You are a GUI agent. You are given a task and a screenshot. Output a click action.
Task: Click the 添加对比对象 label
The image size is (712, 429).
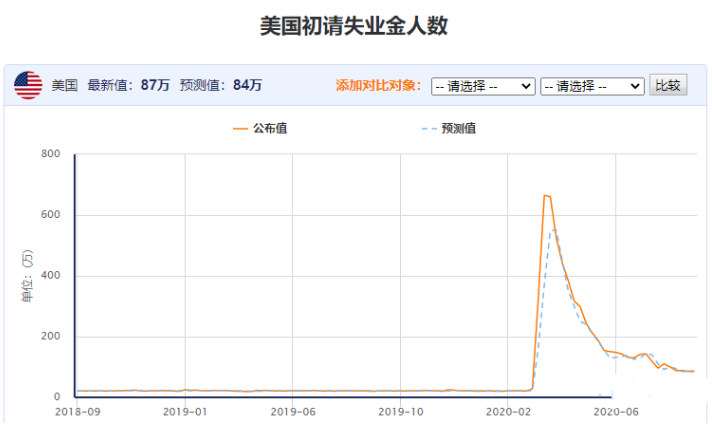[x=379, y=85]
